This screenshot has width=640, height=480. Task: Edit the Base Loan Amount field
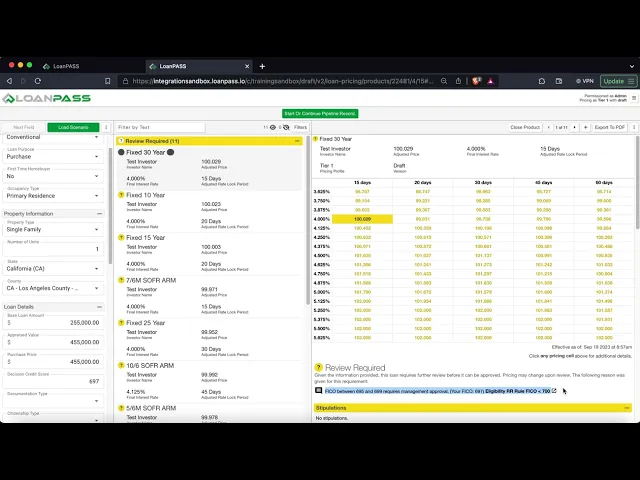click(x=53, y=320)
